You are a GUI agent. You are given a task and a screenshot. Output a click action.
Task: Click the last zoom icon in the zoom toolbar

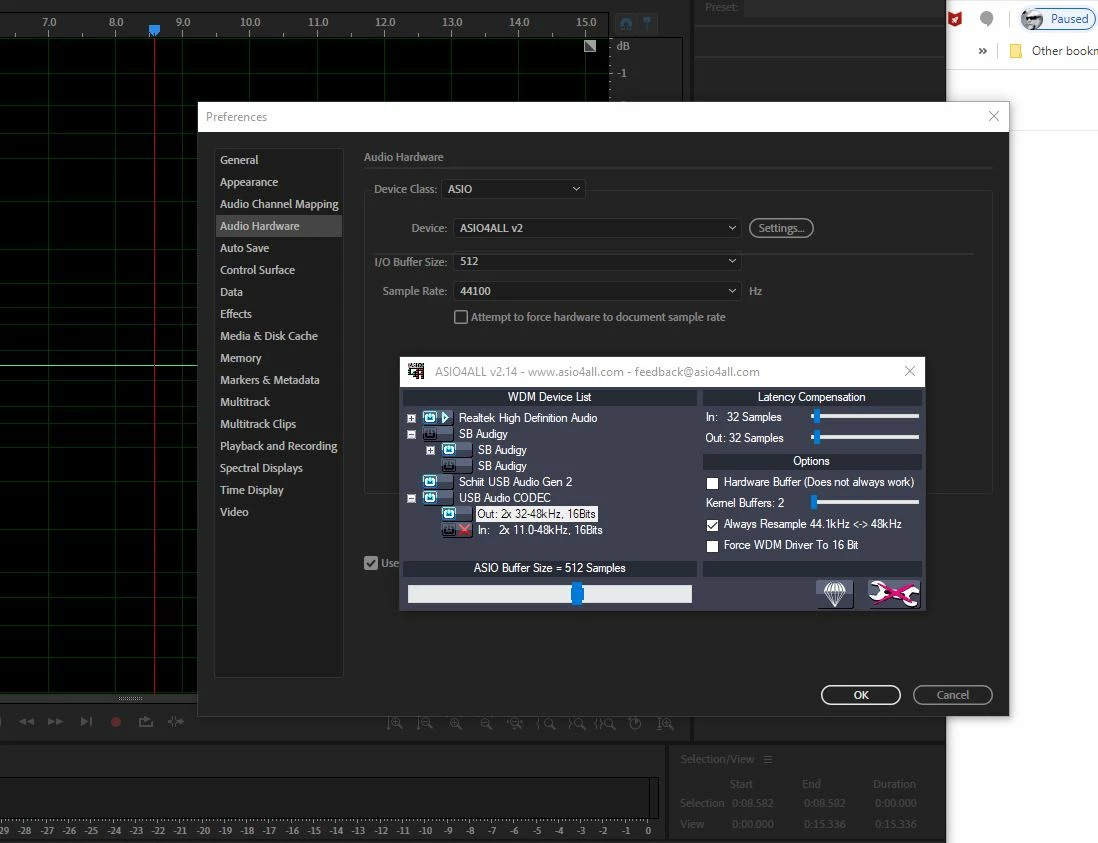(665, 723)
